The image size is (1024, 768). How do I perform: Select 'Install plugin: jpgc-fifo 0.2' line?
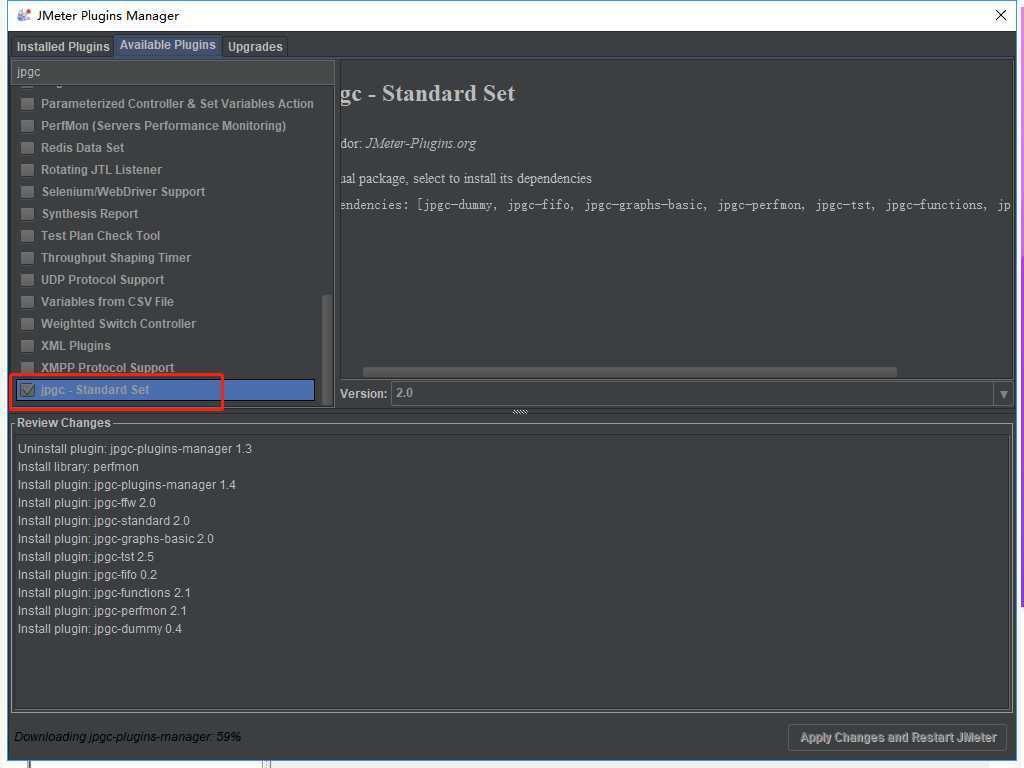(88, 575)
